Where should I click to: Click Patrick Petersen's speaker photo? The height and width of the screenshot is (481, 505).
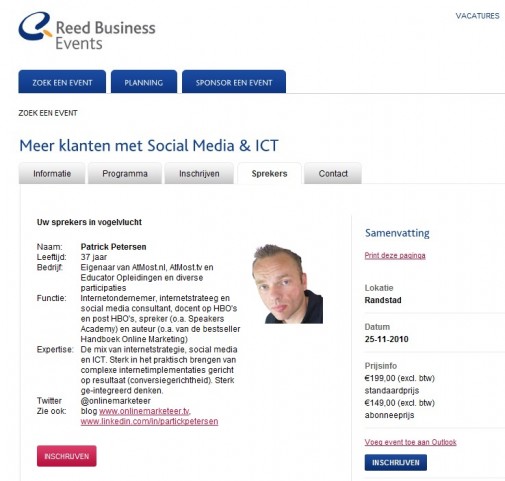(x=287, y=284)
